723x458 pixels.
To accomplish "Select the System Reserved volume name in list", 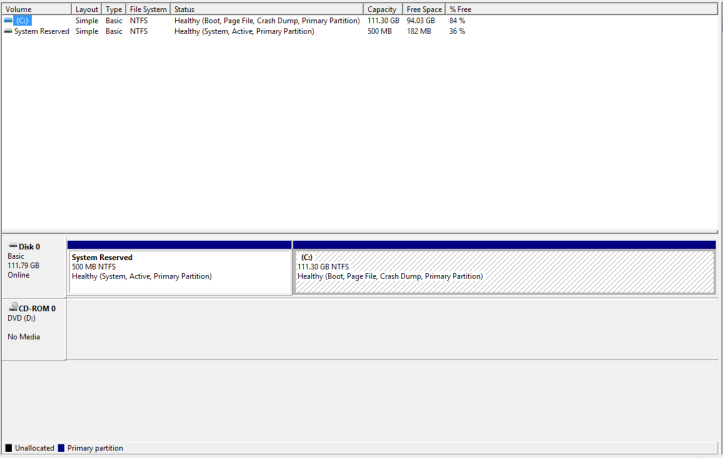I will [x=41, y=31].
